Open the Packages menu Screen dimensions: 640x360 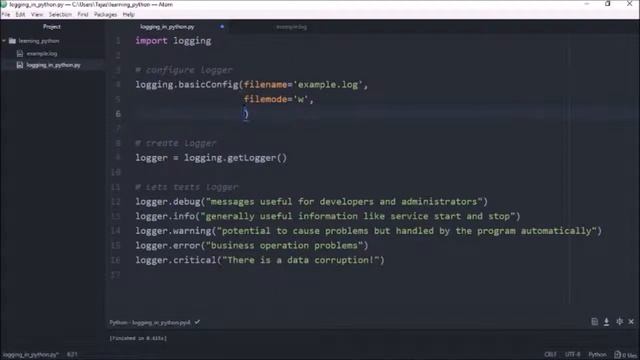click(x=105, y=14)
